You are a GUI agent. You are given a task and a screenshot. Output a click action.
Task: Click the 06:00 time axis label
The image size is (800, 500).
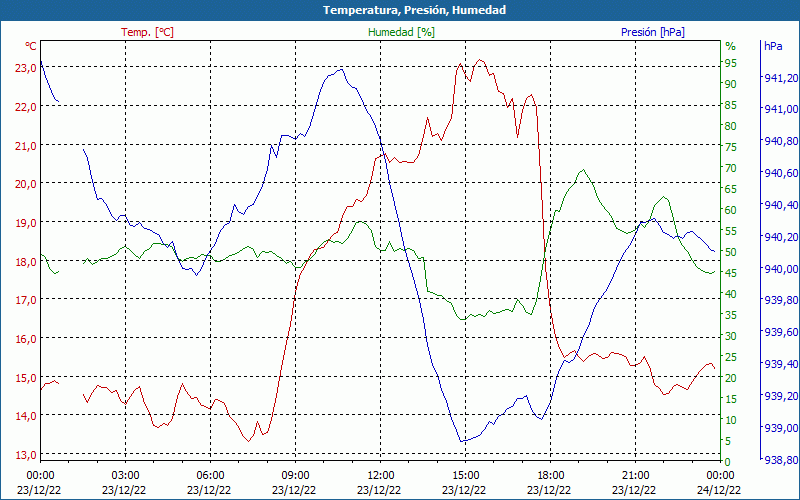point(210,476)
